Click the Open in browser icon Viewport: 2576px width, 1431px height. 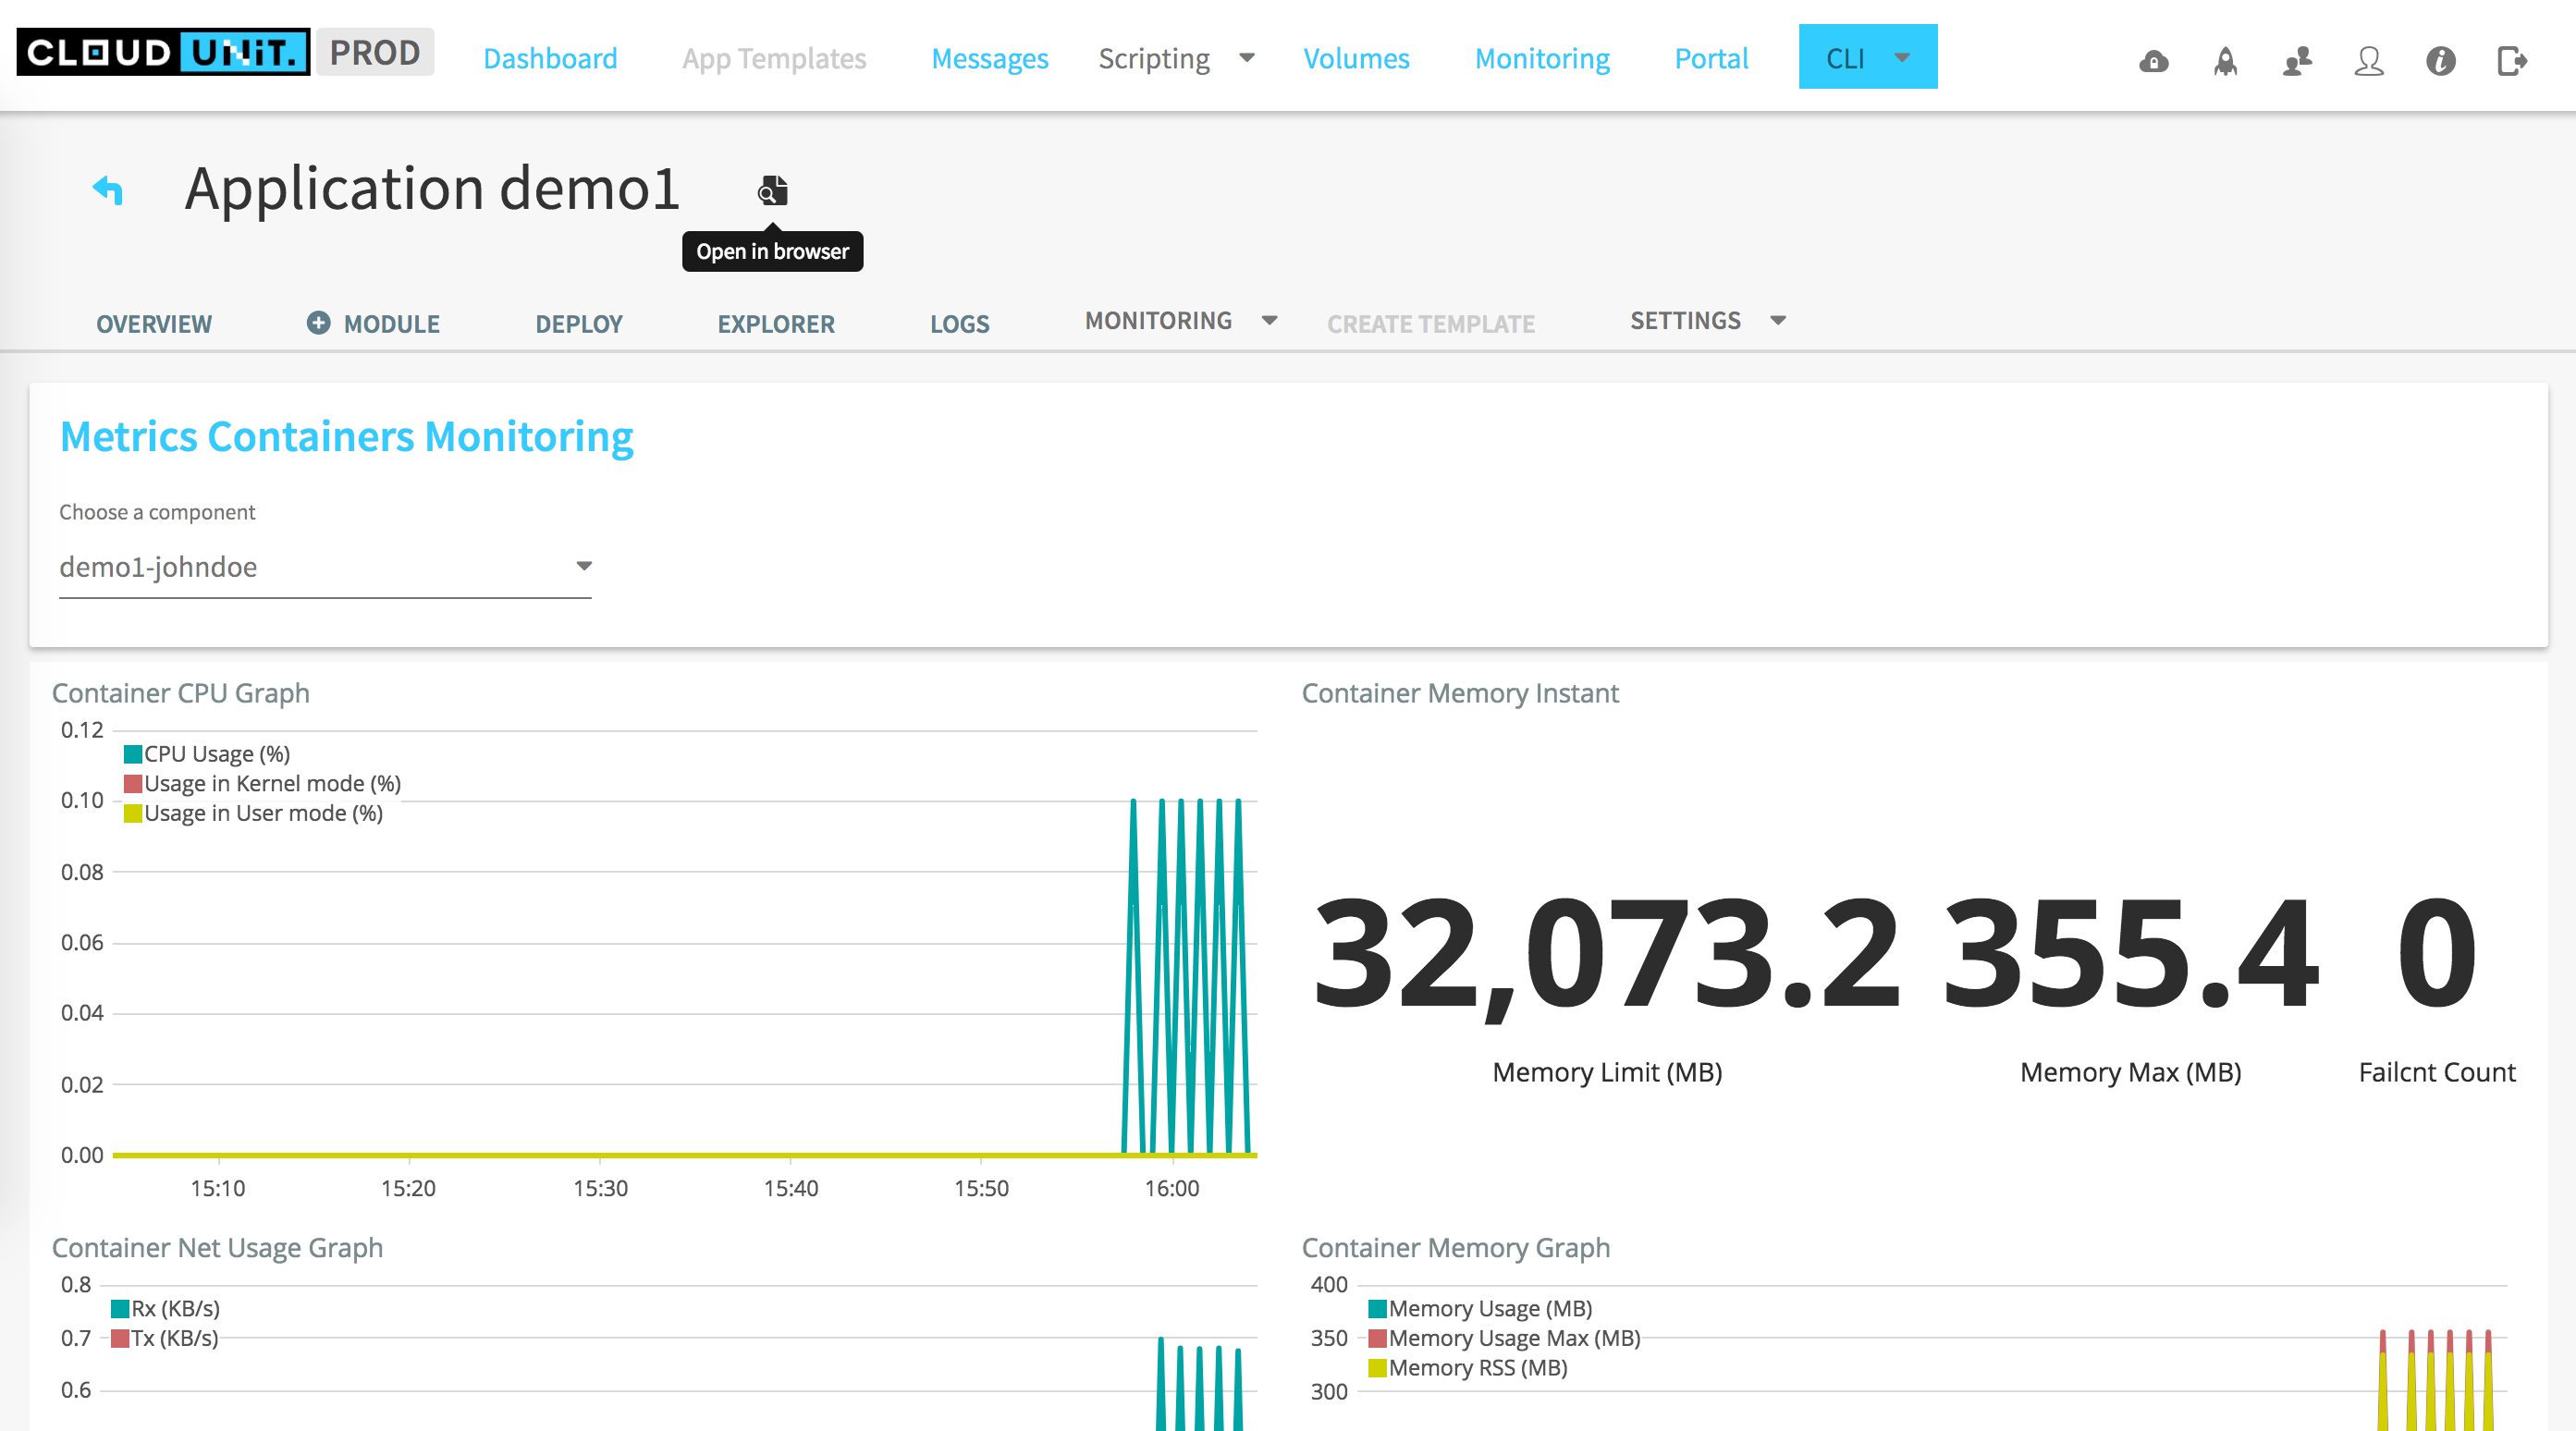(x=772, y=189)
